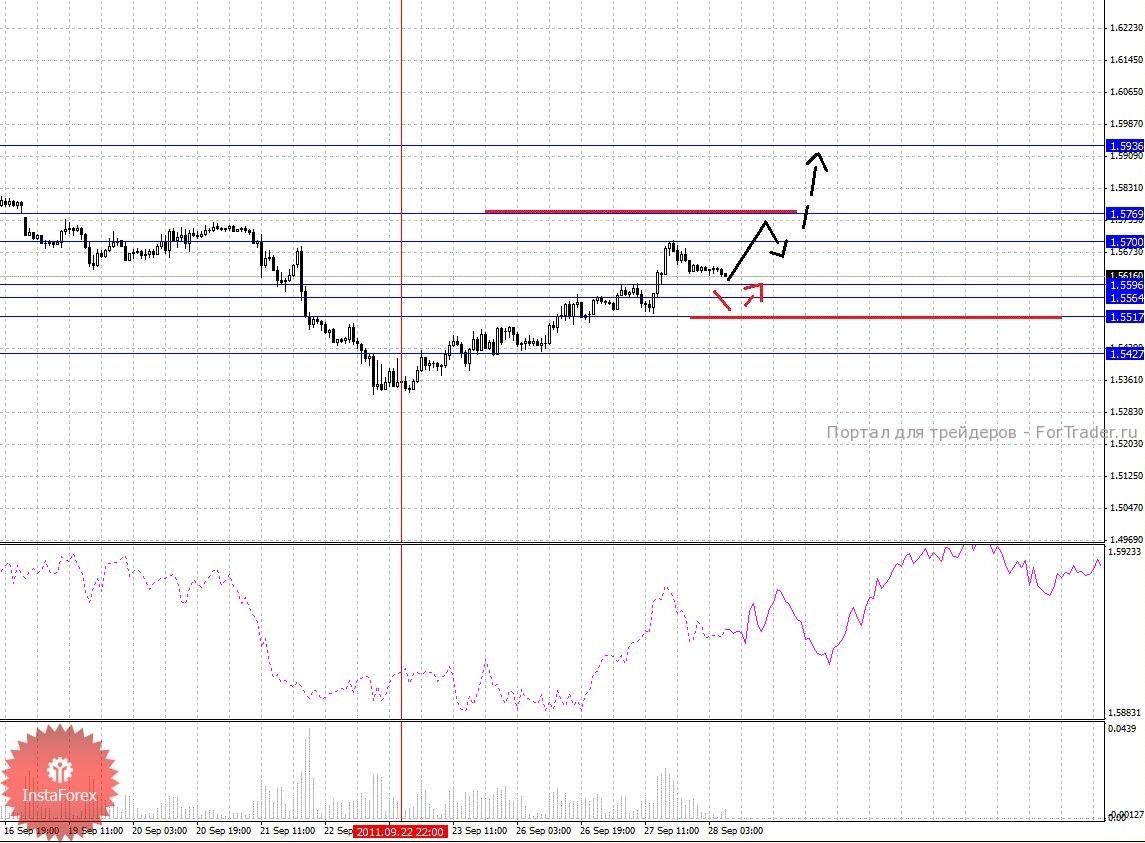Click the indicator scale value 1.59233
The height and width of the screenshot is (843, 1145).
point(1125,552)
